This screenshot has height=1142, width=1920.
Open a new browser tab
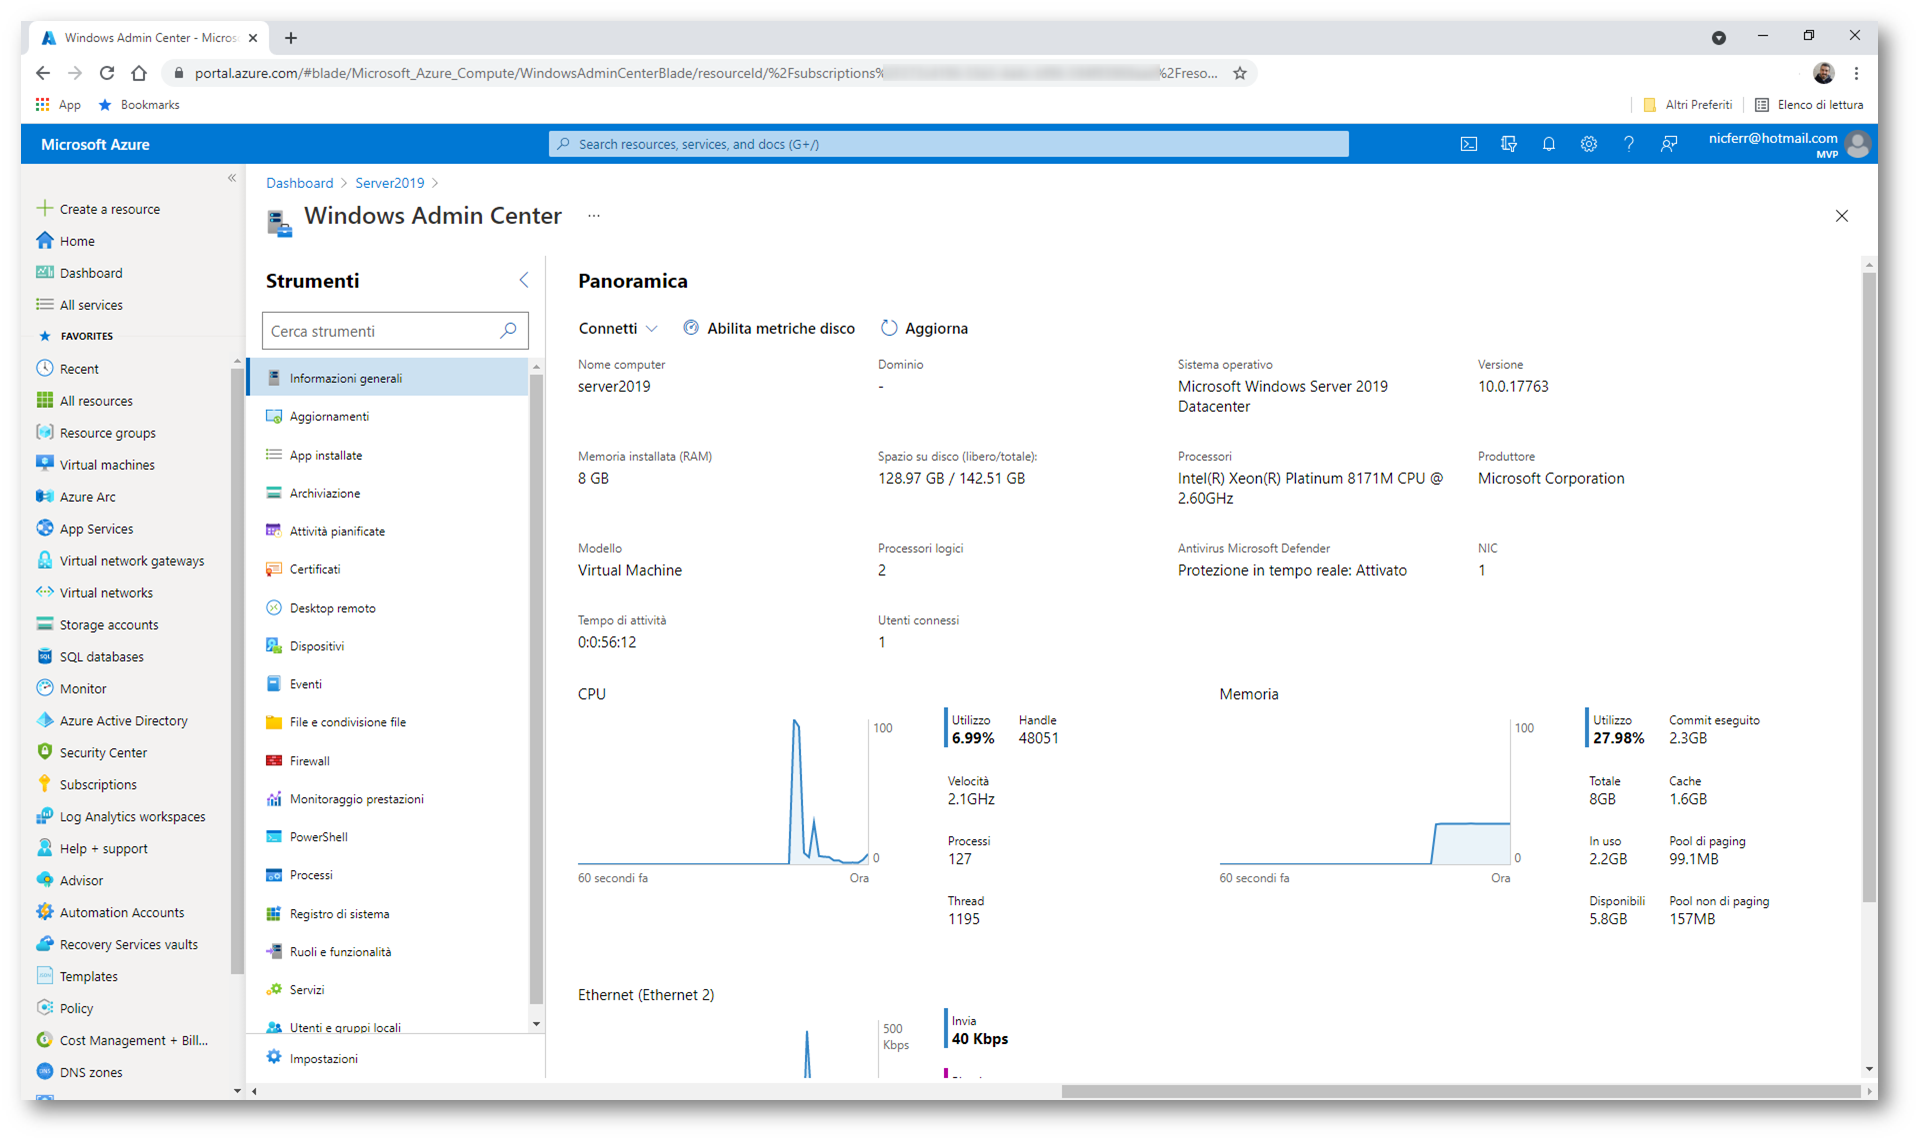[291, 38]
